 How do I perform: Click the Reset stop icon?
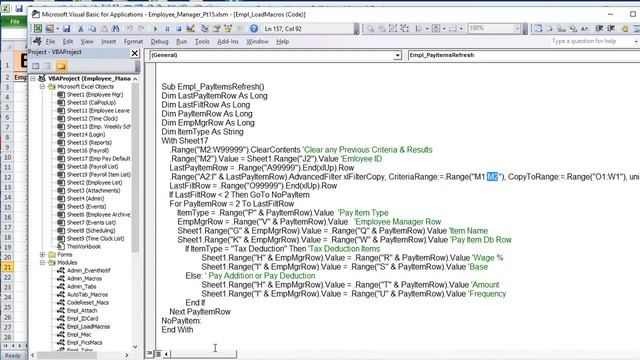click(x=179, y=29)
